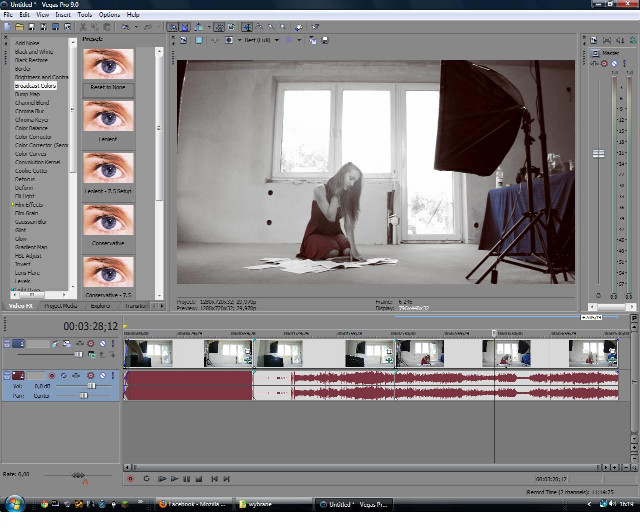640x529 pixels.
Task: Start recording from the transport bar
Action: pyautogui.click(x=131, y=479)
